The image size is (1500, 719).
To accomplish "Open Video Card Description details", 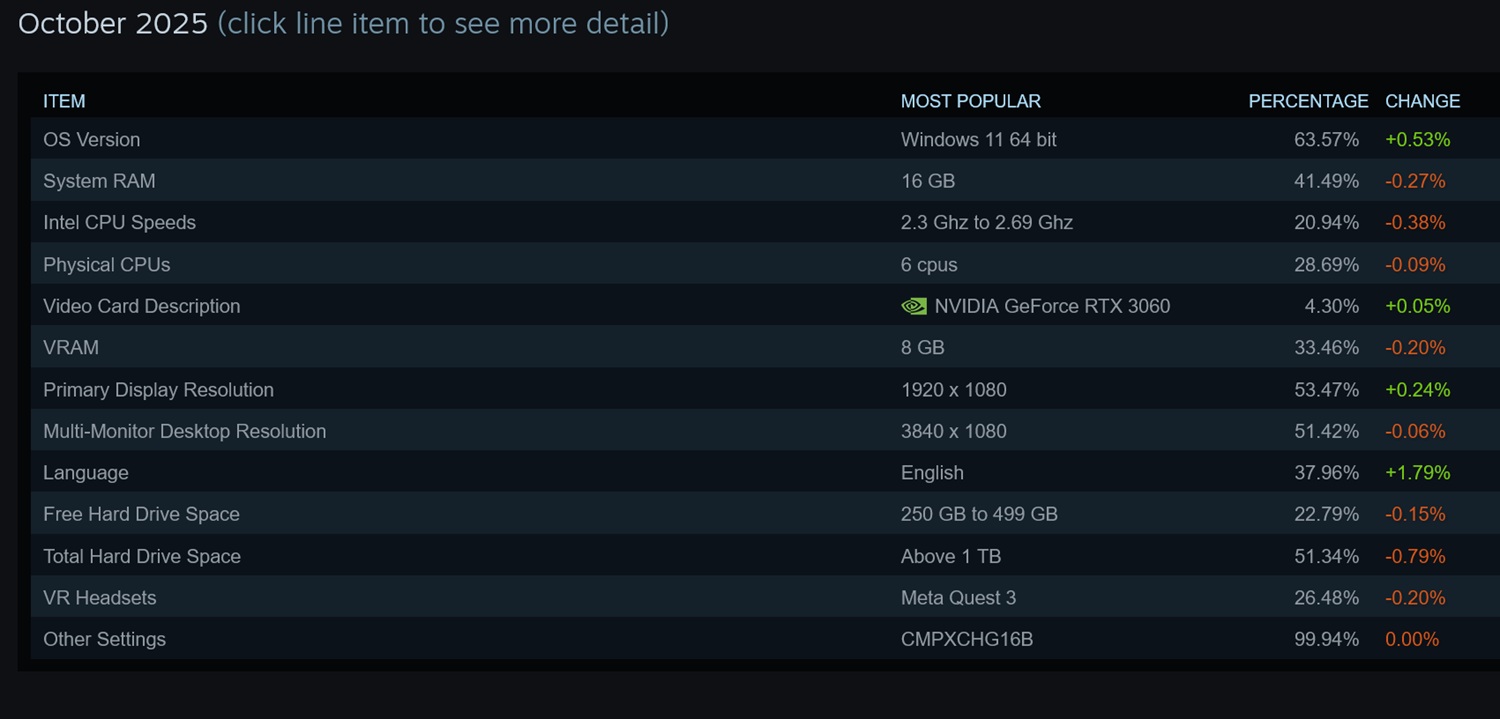I will tap(142, 306).
